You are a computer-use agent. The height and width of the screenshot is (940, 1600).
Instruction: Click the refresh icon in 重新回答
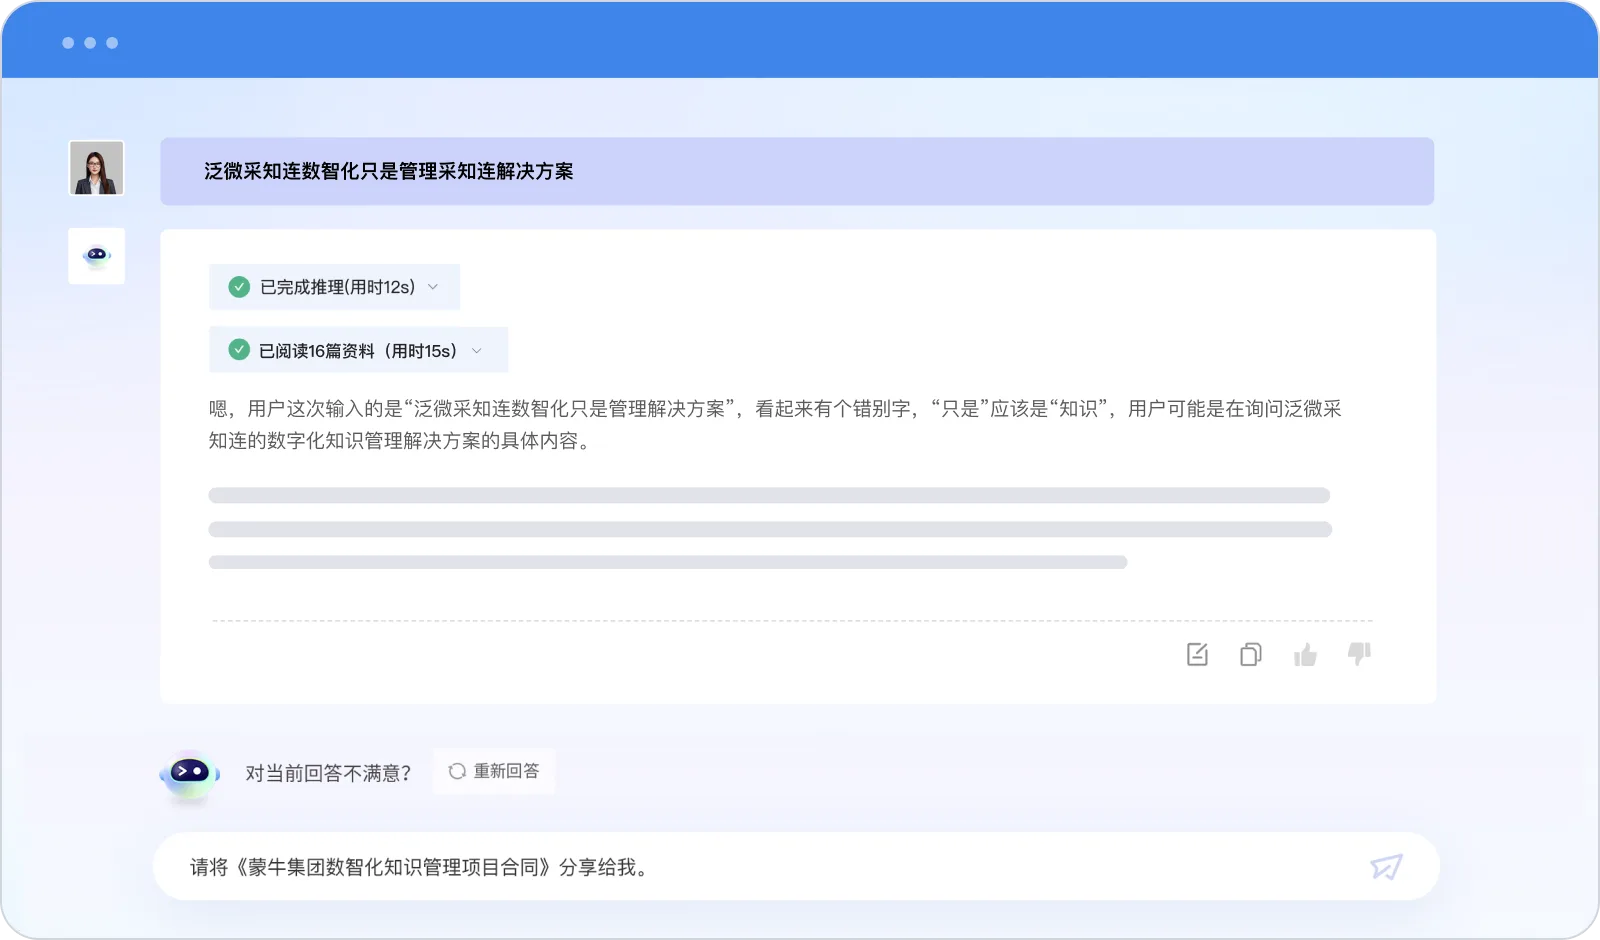pyautogui.click(x=457, y=771)
